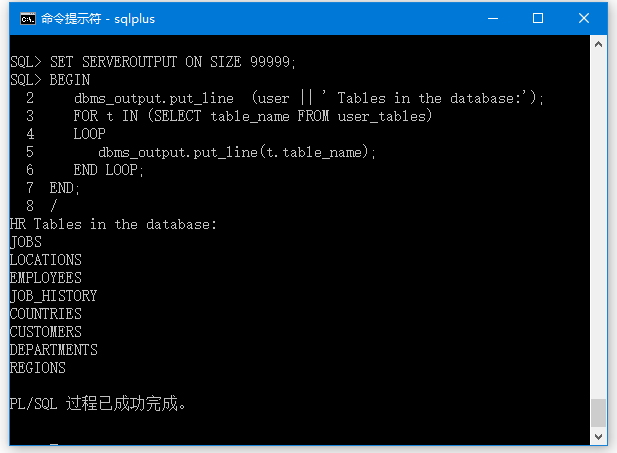617x453 pixels.
Task: Click the END LOOP; statement line
Action: pyautogui.click(x=109, y=170)
